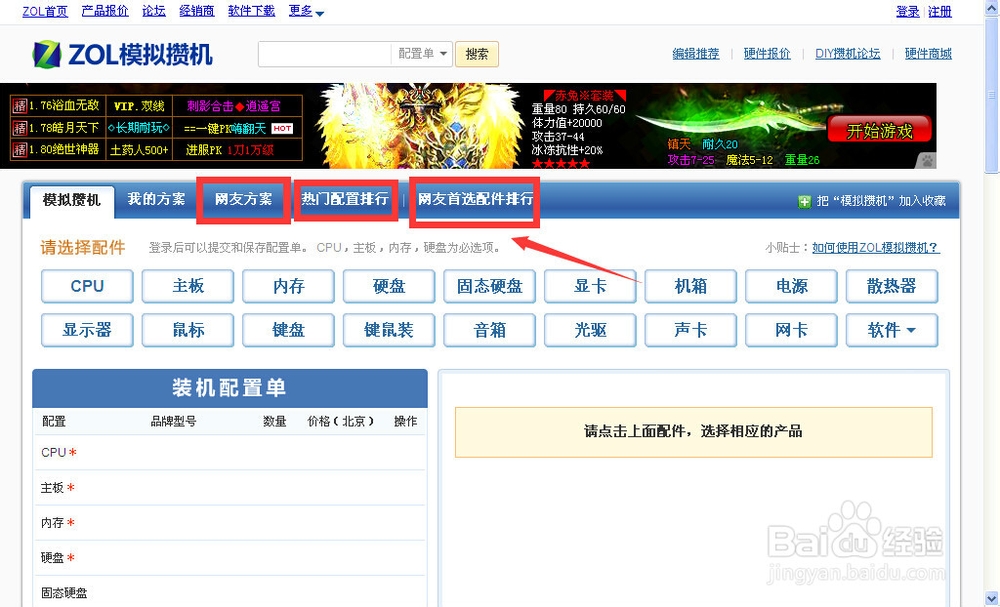Switch to the 模拟攒机 tab

tap(71, 200)
